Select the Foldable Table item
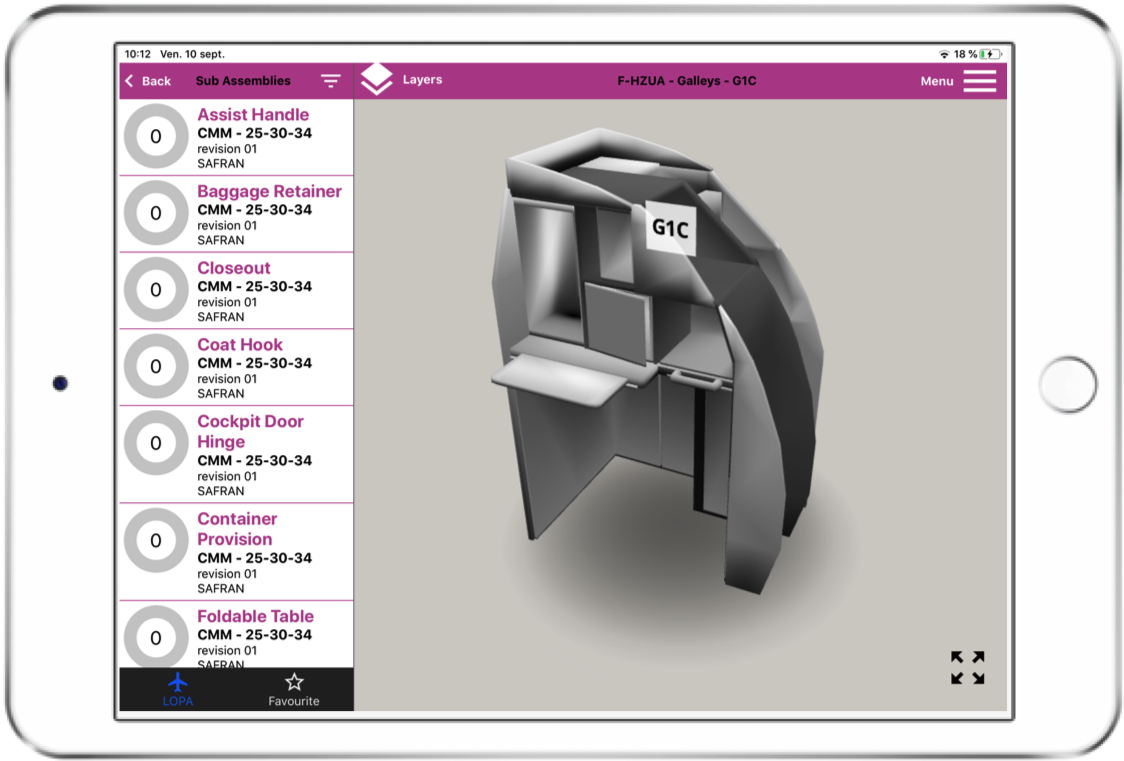Screen dimensions: 1124x761 click(x=255, y=616)
